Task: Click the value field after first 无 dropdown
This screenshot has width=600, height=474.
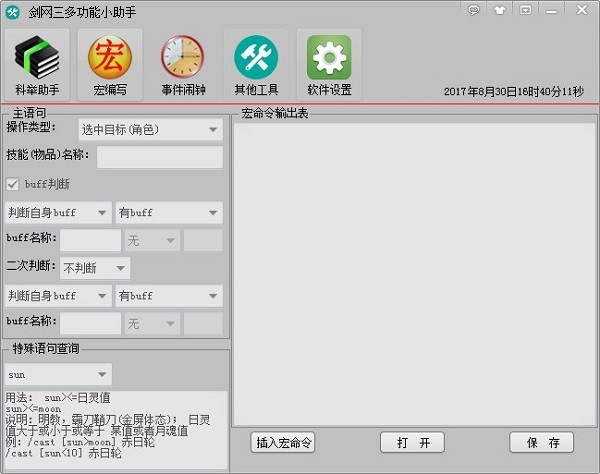Action: [203, 240]
